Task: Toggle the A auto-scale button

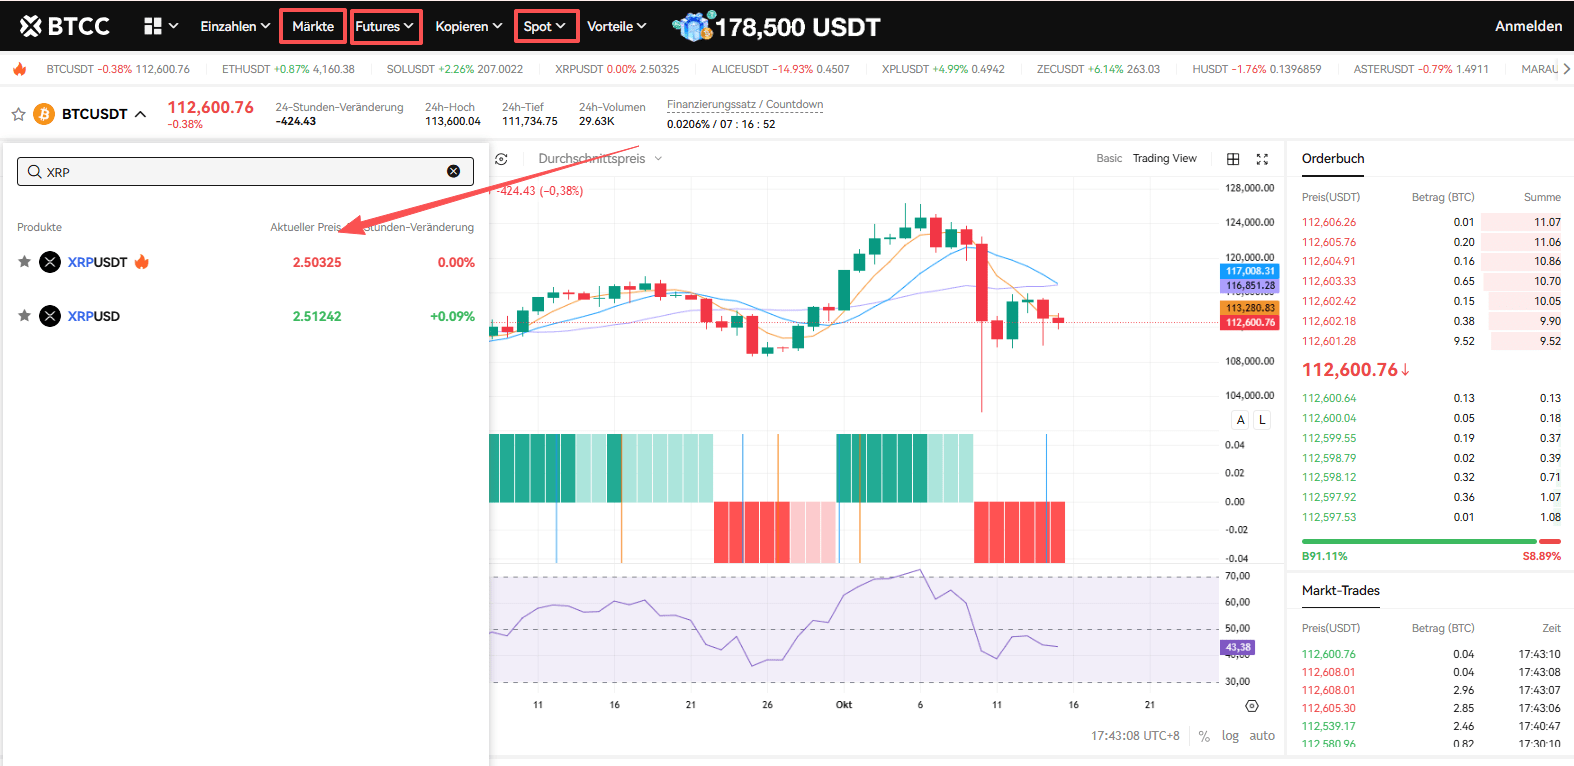Action: tap(1241, 420)
